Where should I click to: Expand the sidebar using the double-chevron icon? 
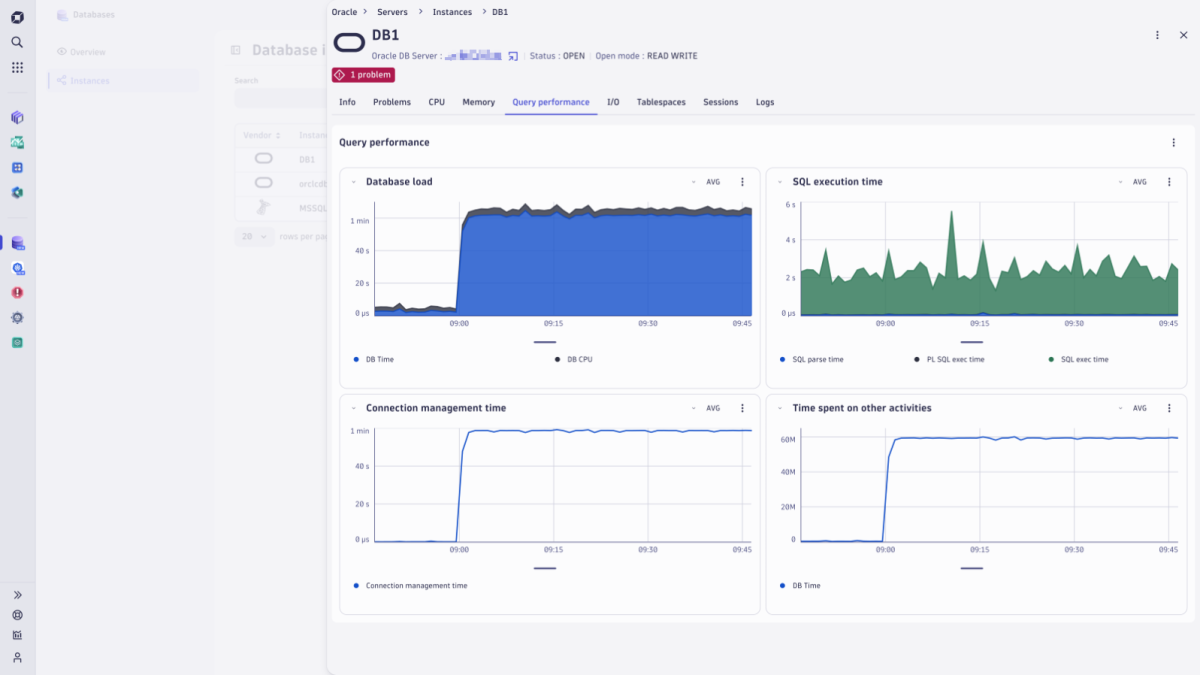click(x=16, y=594)
